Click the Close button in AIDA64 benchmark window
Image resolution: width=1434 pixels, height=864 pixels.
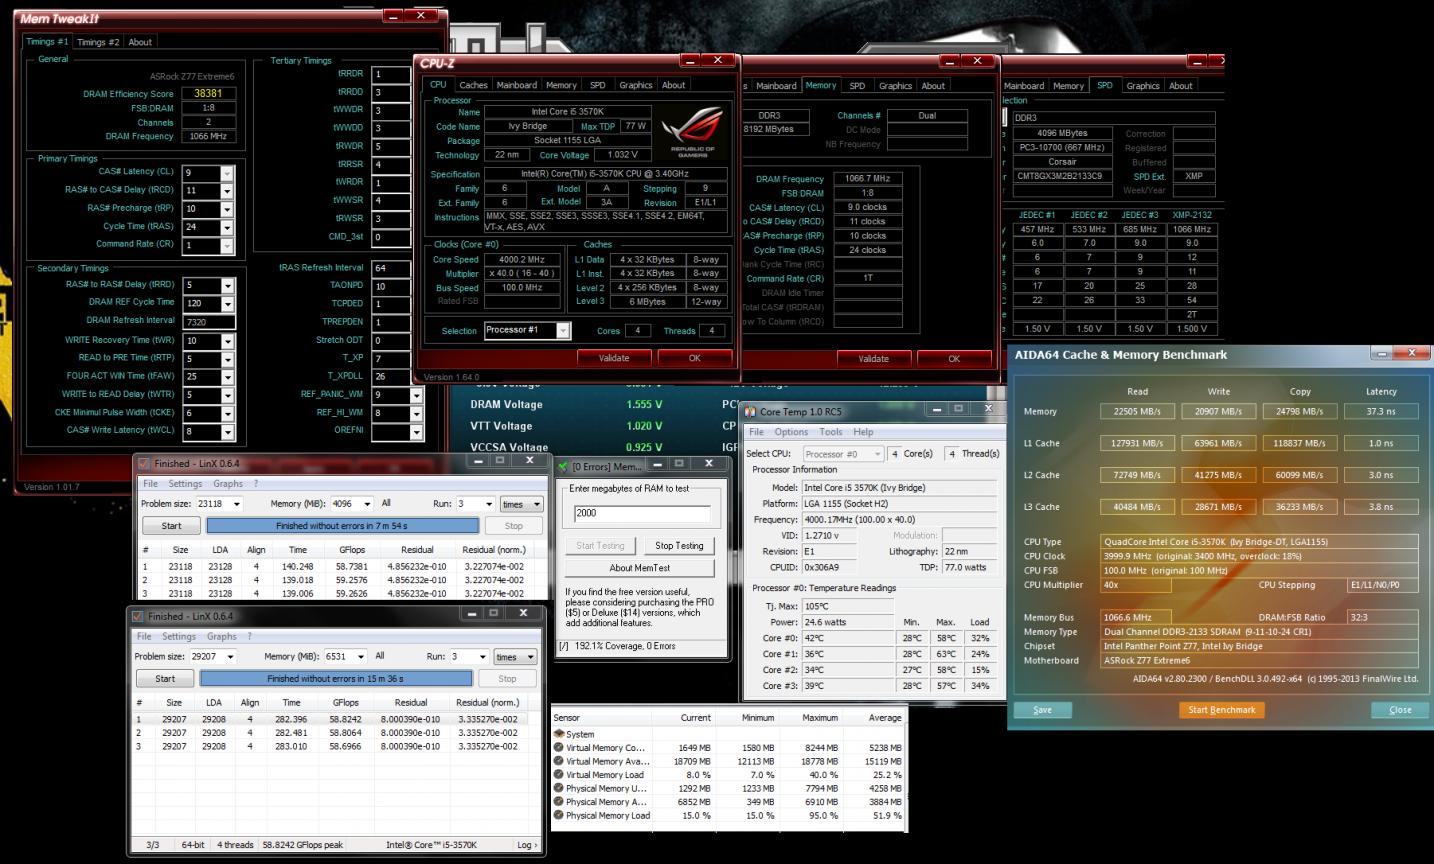pos(1400,710)
